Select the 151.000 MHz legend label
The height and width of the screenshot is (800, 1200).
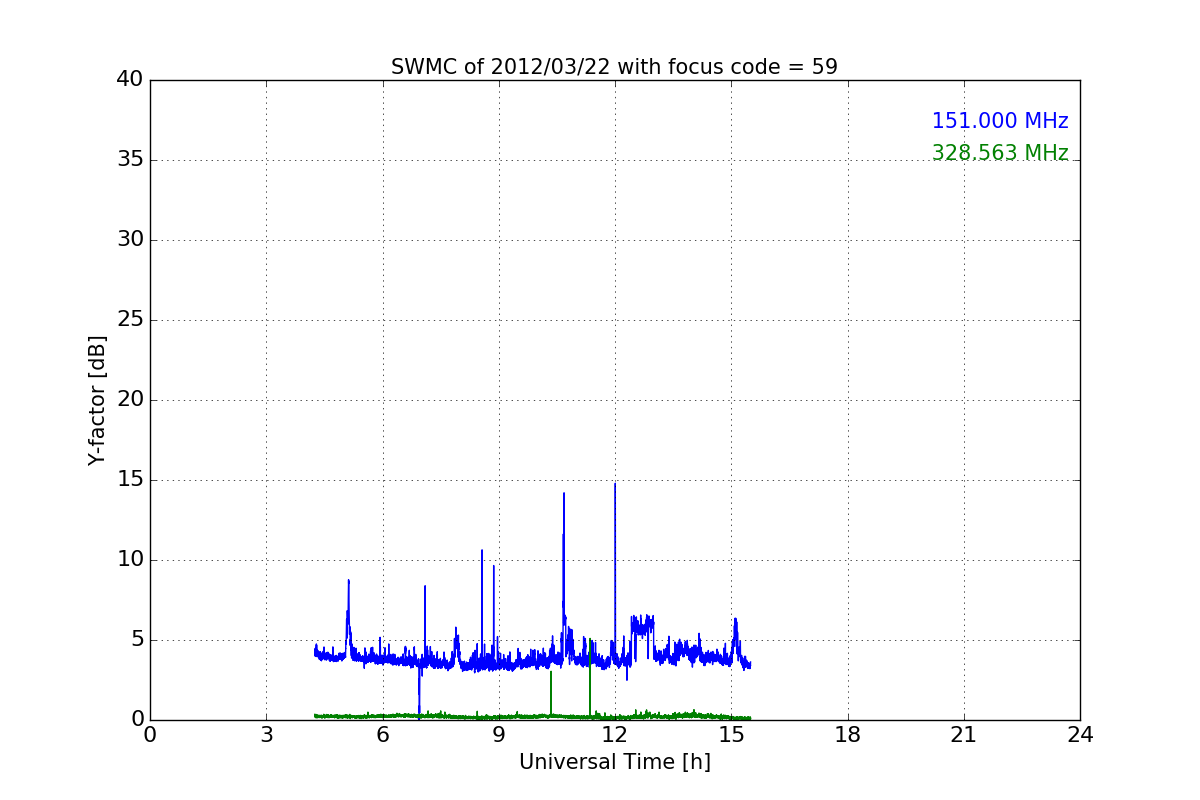click(1000, 121)
